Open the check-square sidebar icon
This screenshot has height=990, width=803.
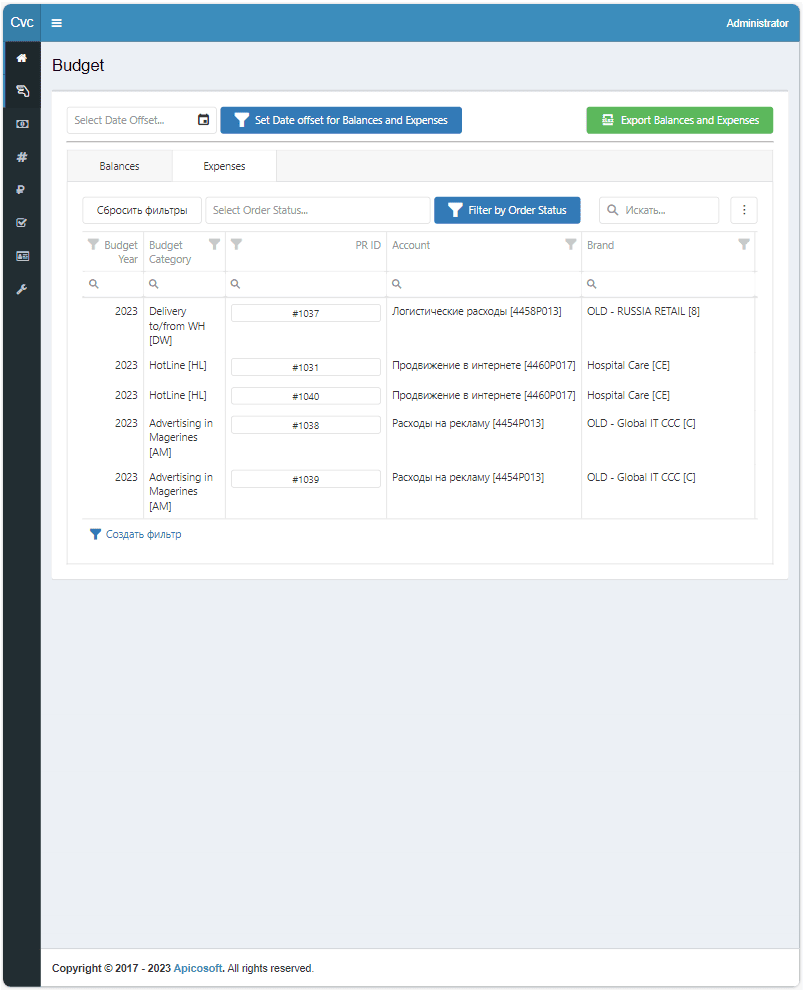(22, 223)
